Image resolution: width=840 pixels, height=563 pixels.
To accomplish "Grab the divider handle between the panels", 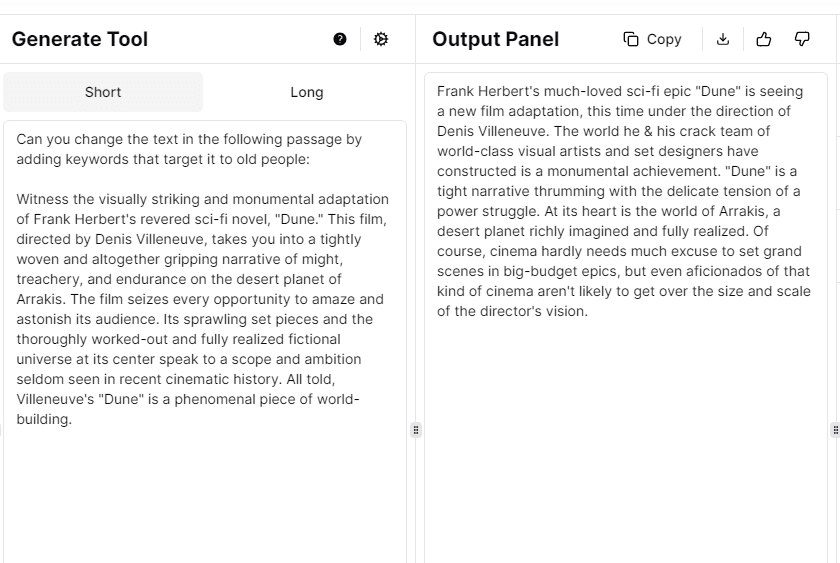I will [x=416, y=430].
